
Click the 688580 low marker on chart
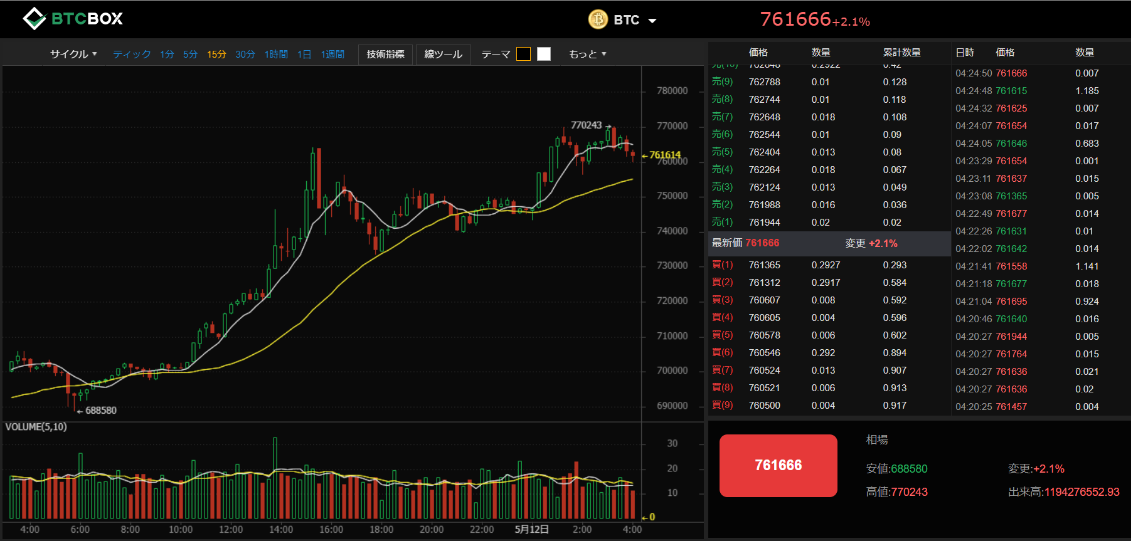97,410
